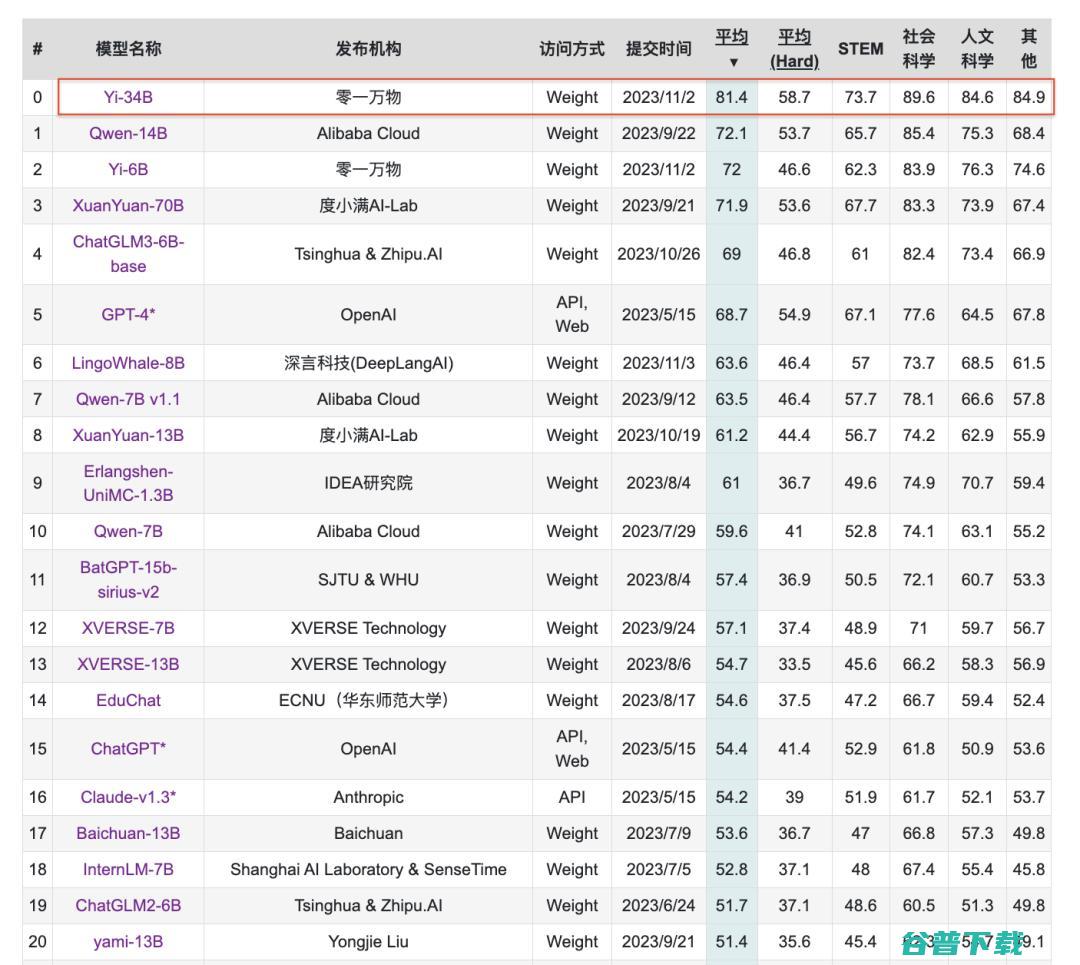
Task: Select the date 2023/10/19
Action: coord(658,435)
